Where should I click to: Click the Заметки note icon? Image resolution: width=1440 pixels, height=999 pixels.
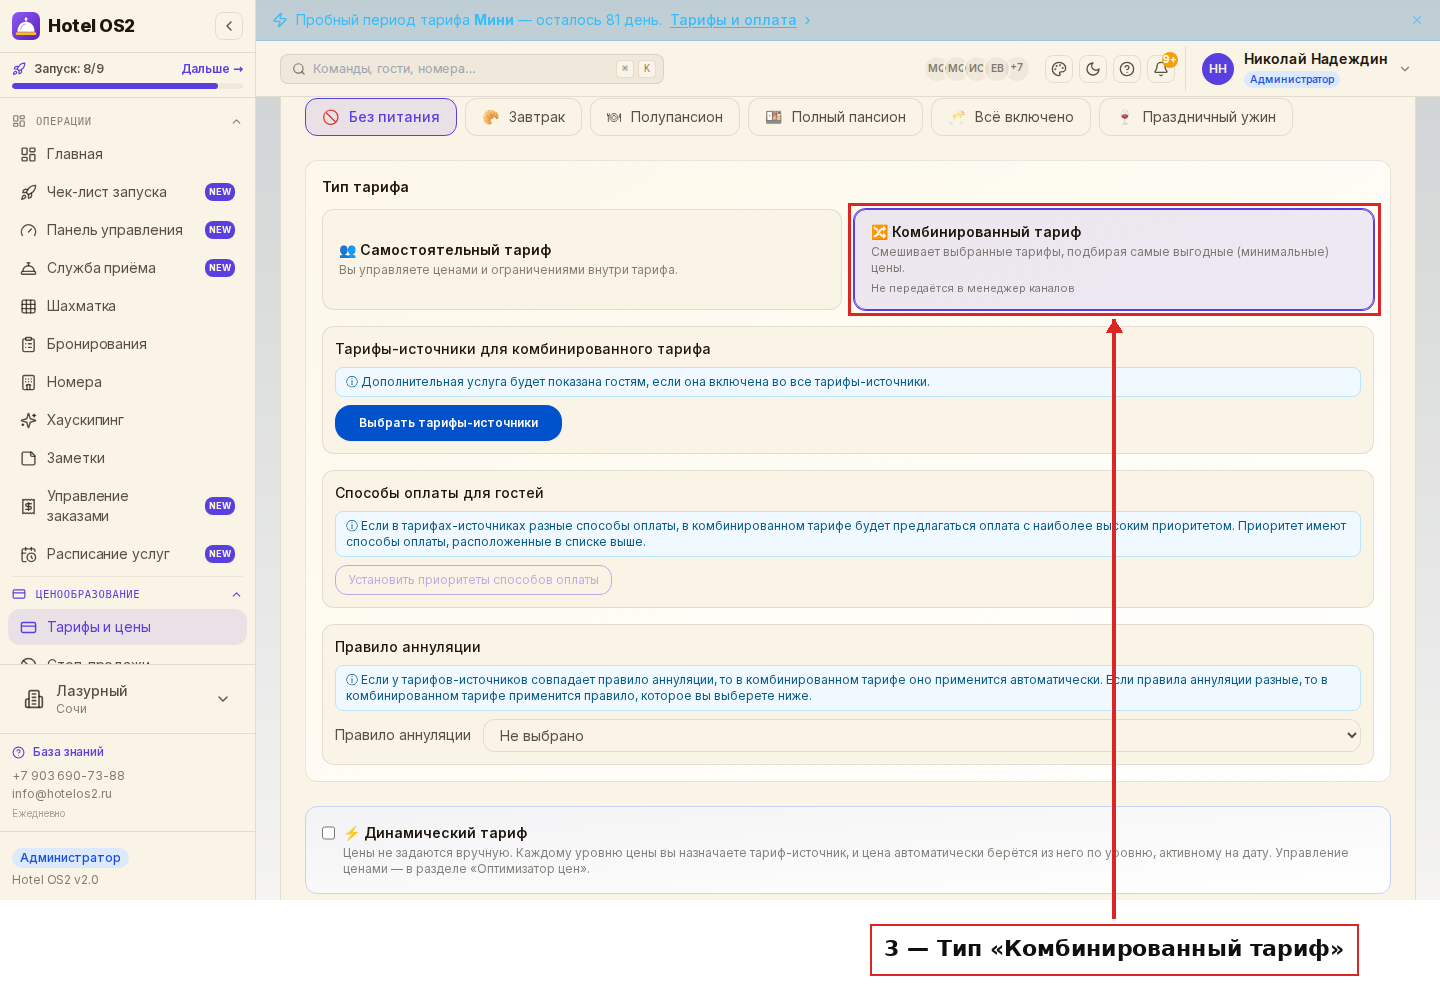pos(28,458)
